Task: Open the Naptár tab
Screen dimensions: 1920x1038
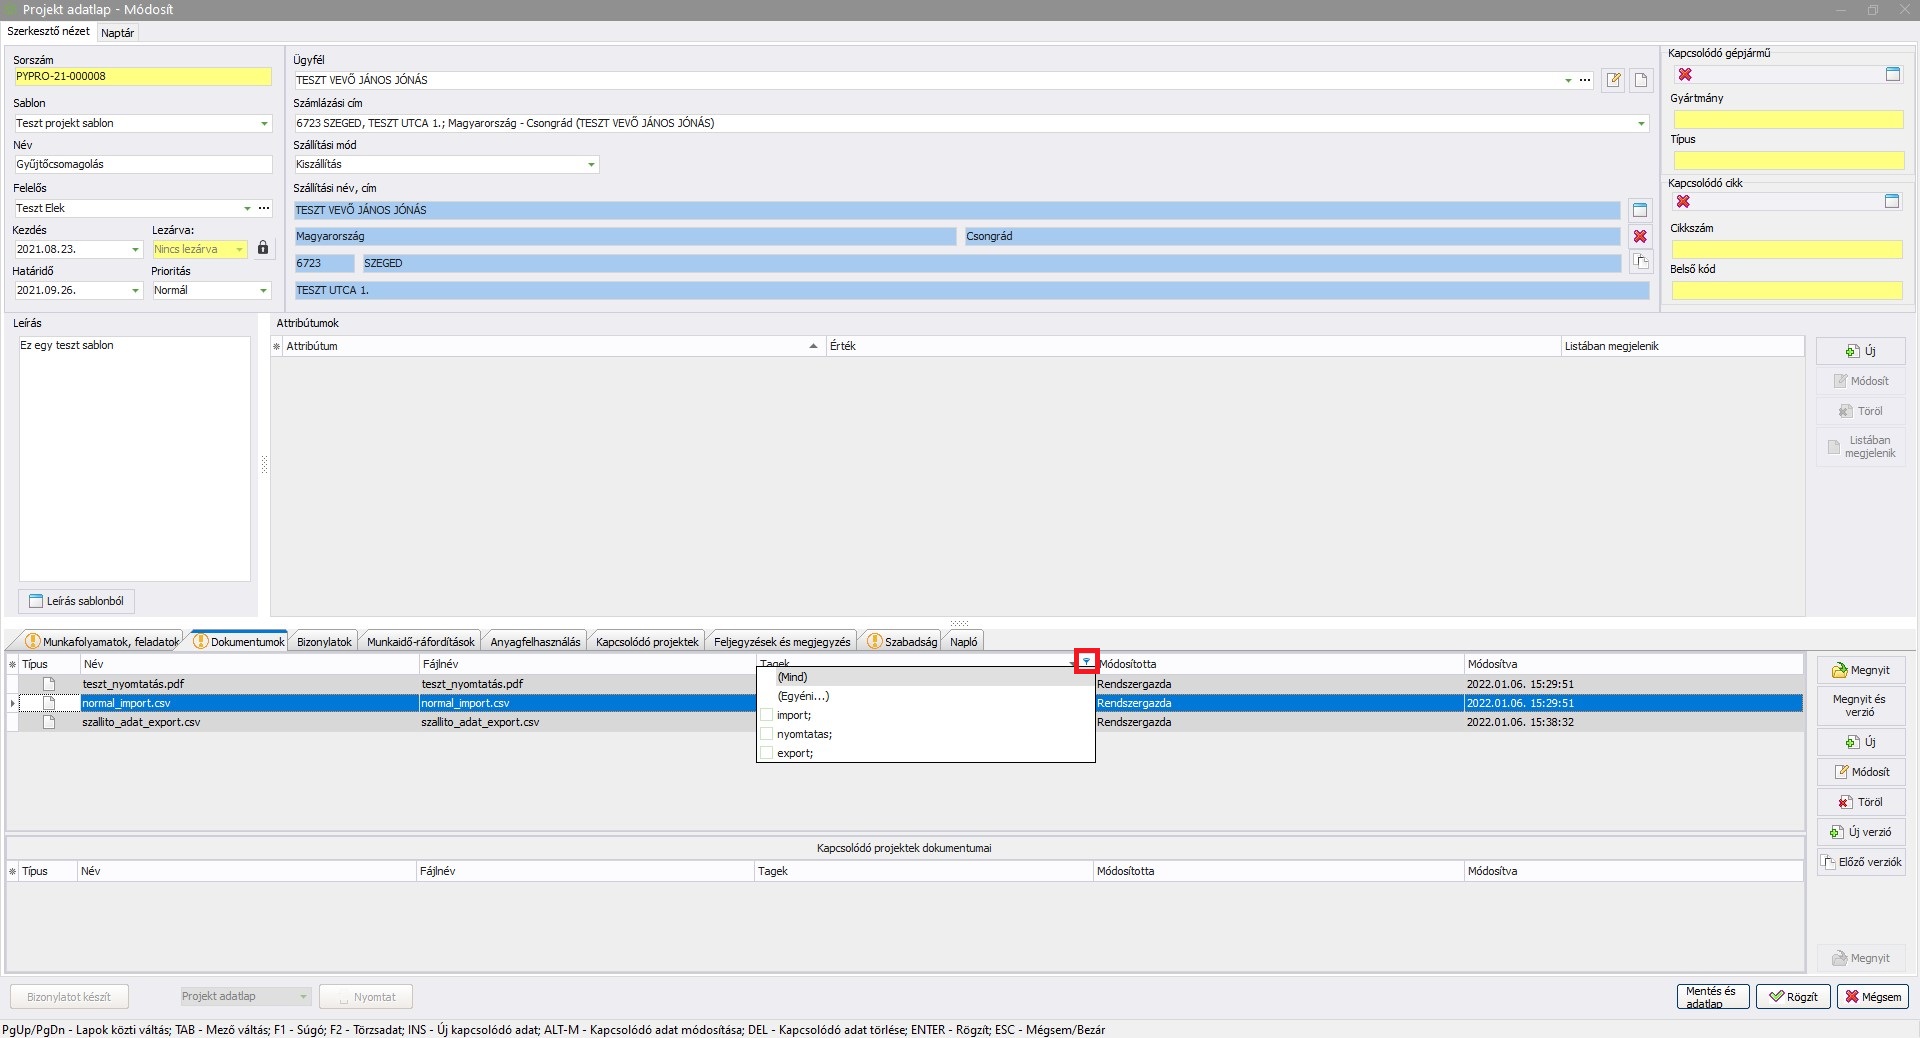Action: tap(118, 33)
